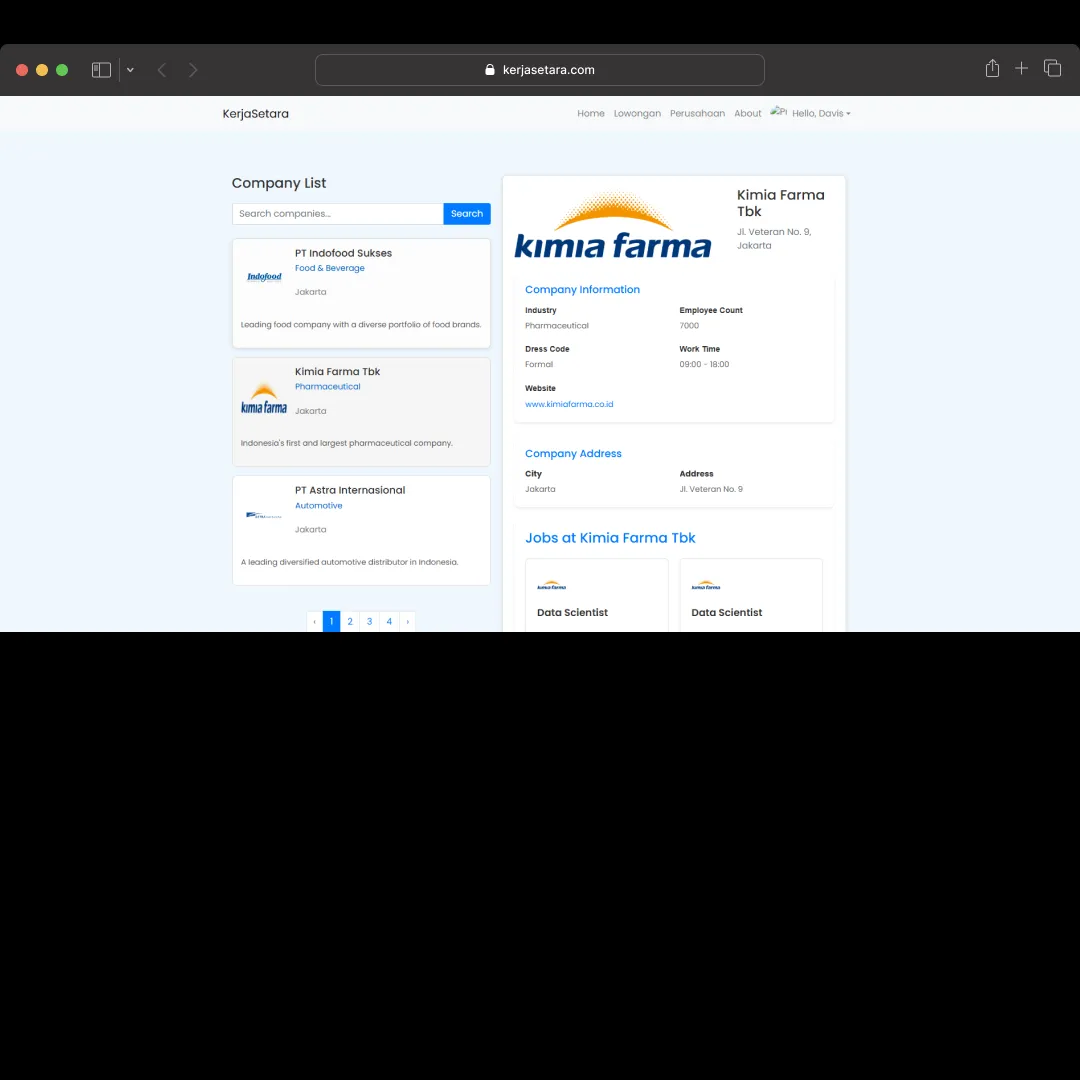Select pagination page 1
This screenshot has height=1080, width=1080.
click(x=331, y=621)
